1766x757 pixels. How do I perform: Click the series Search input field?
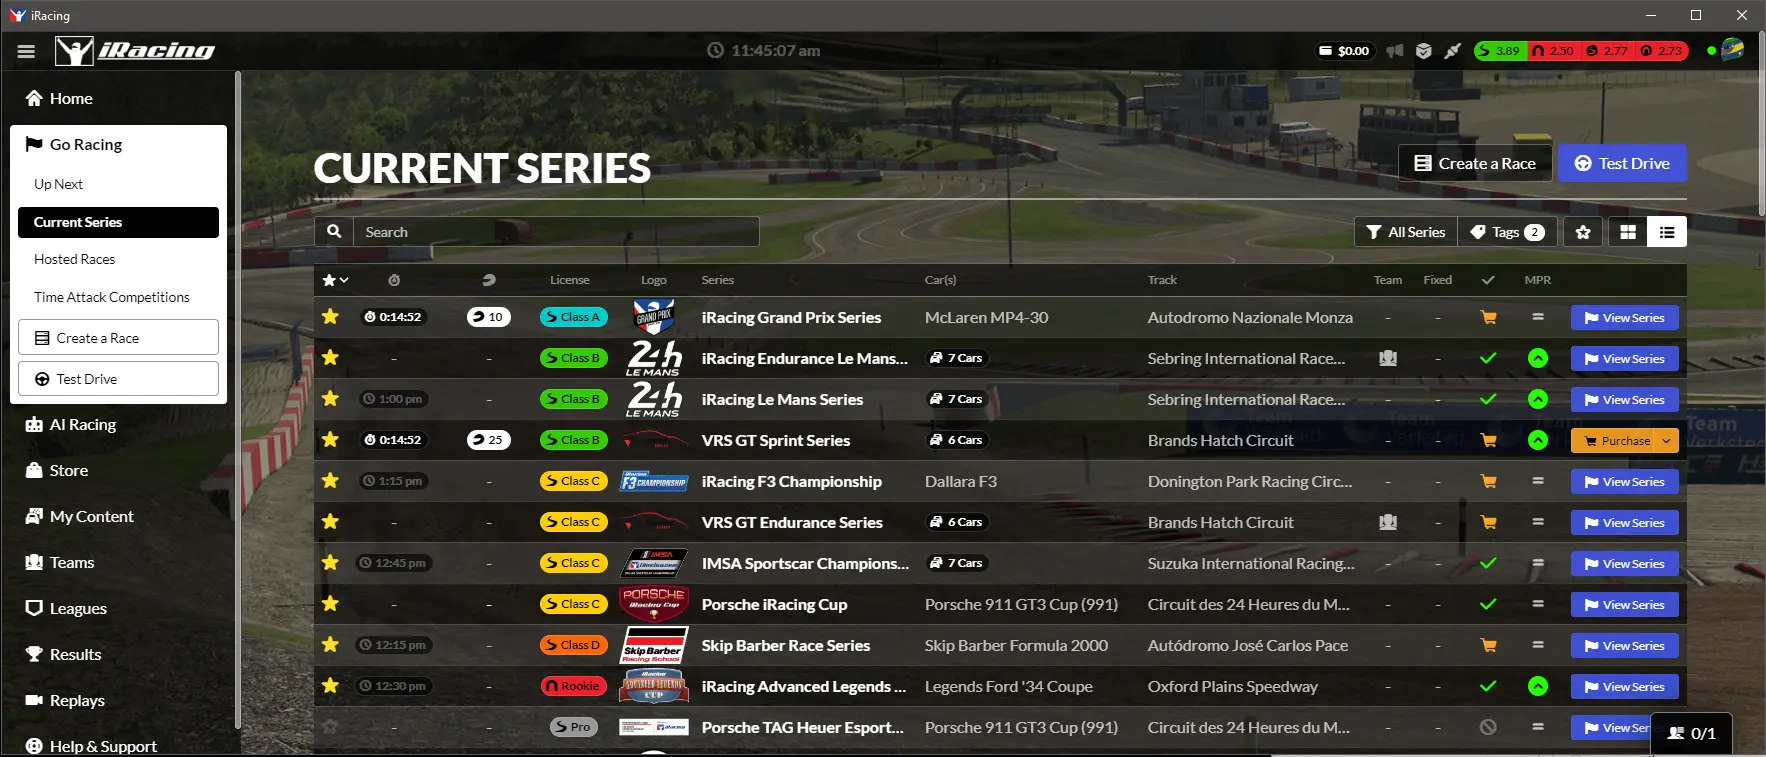(x=555, y=232)
